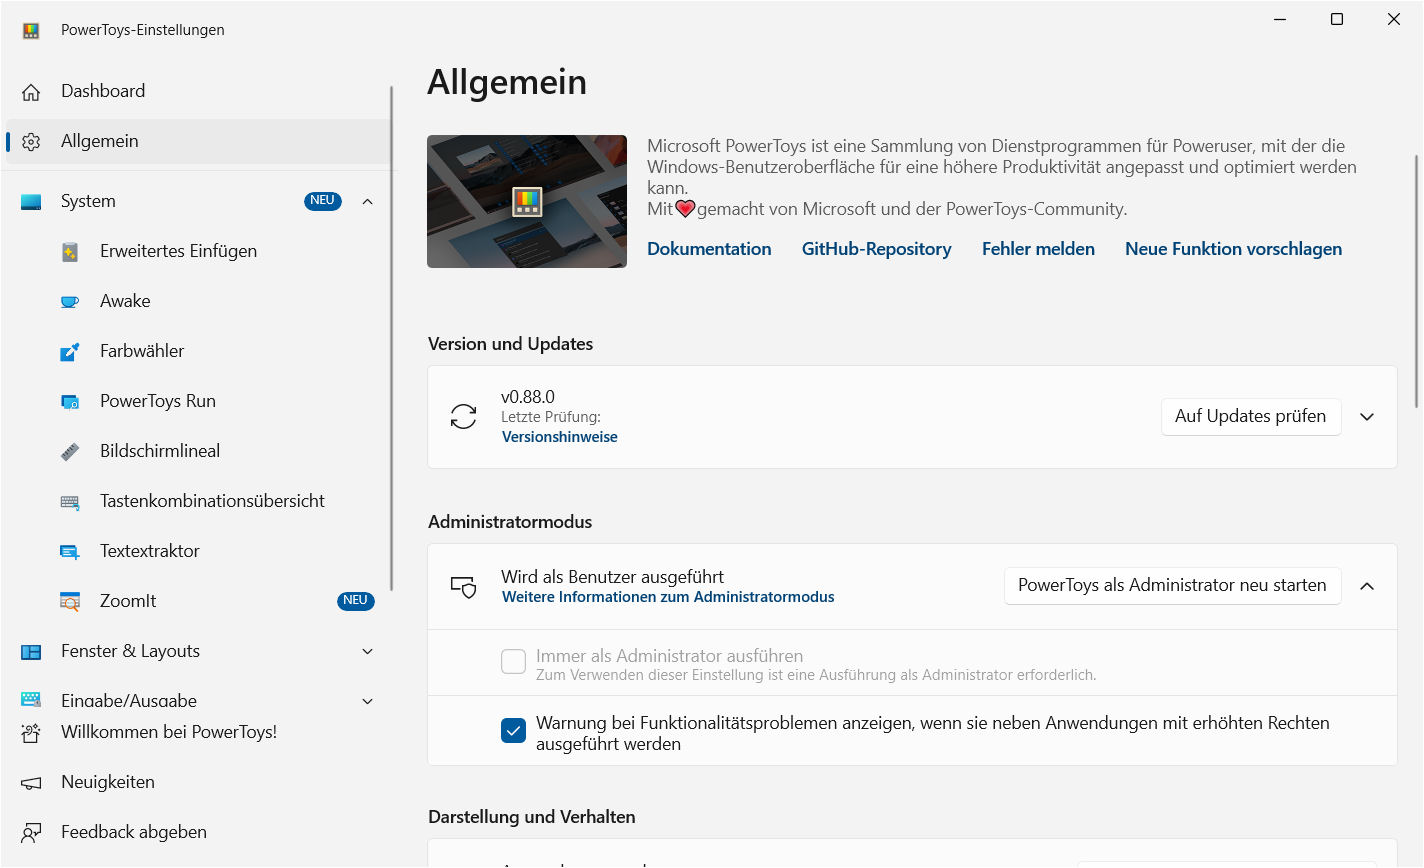This screenshot has height=868, width=1424.
Task: Expand the Fenster & Layouts section
Action: click(x=367, y=651)
